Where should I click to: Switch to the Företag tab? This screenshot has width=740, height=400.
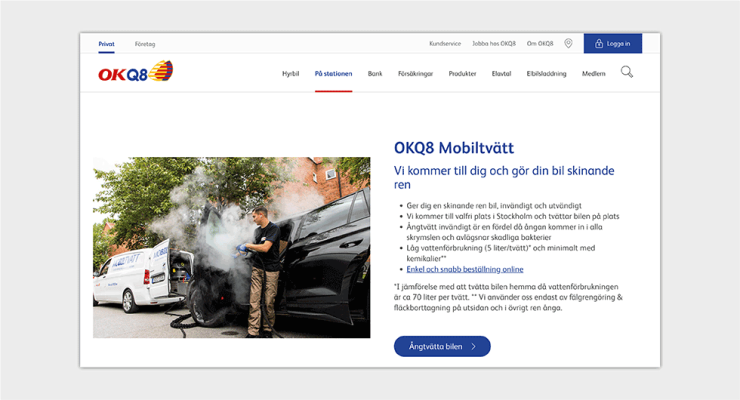coord(145,44)
